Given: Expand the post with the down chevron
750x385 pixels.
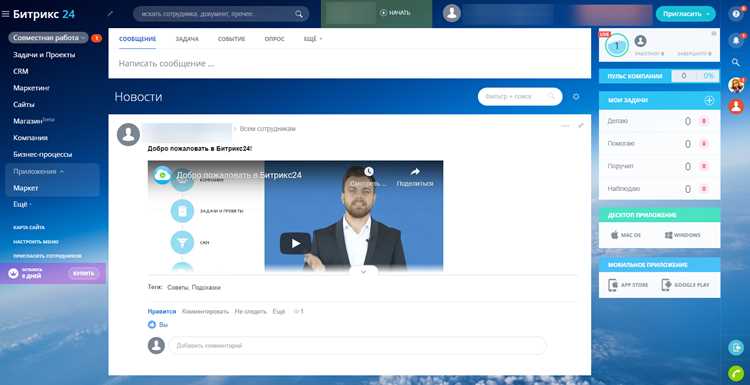Looking at the screenshot, I should [x=363, y=271].
